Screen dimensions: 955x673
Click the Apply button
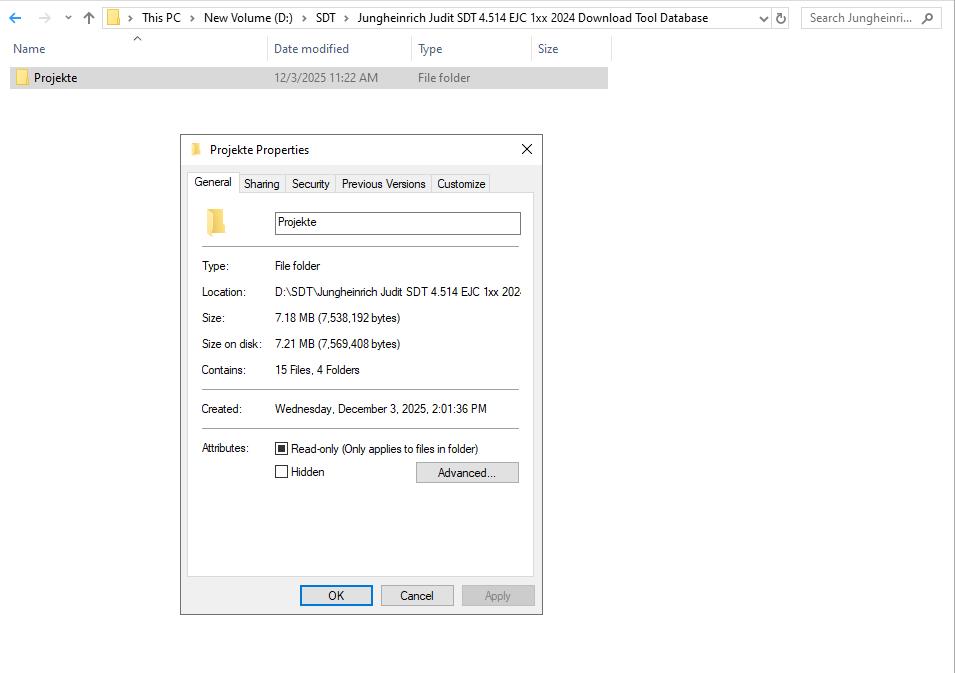click(498, 596)
